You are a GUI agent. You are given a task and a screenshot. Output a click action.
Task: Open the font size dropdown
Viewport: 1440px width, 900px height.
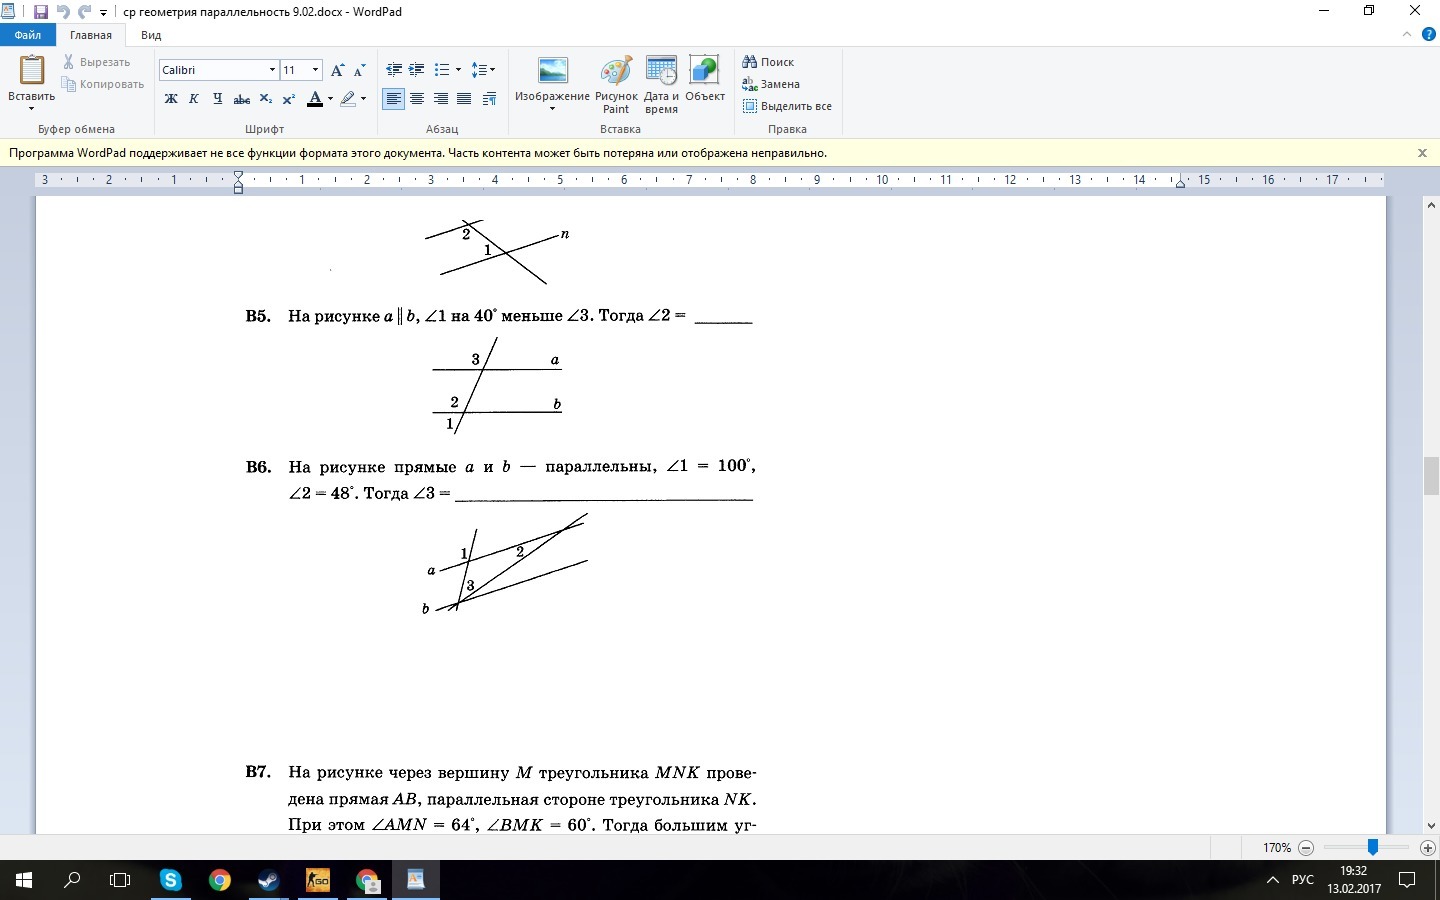click(x=315, y=70)
